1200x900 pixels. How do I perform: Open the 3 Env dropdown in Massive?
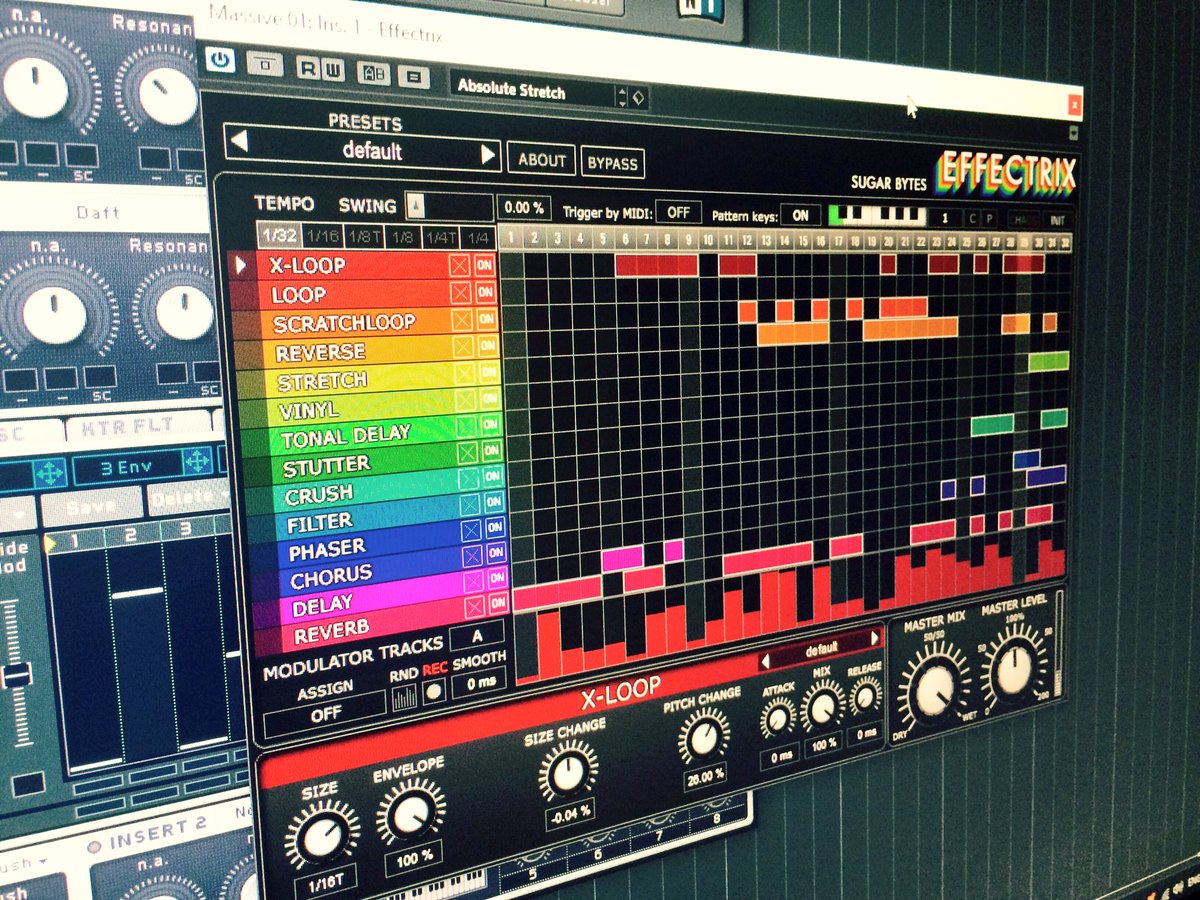tap(127, 466)
